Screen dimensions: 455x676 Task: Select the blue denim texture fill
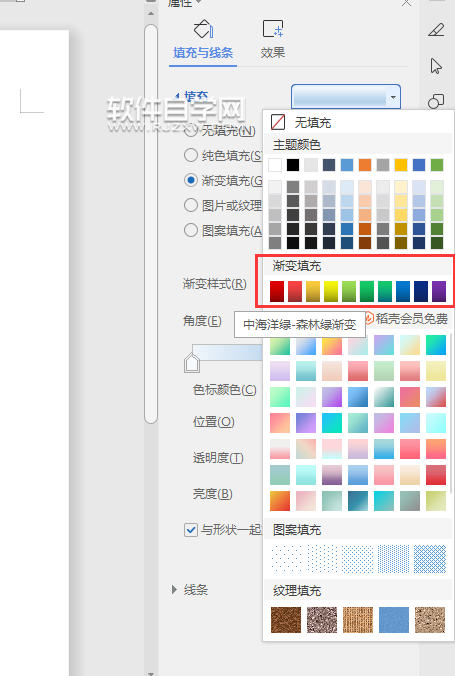(394, 620)
